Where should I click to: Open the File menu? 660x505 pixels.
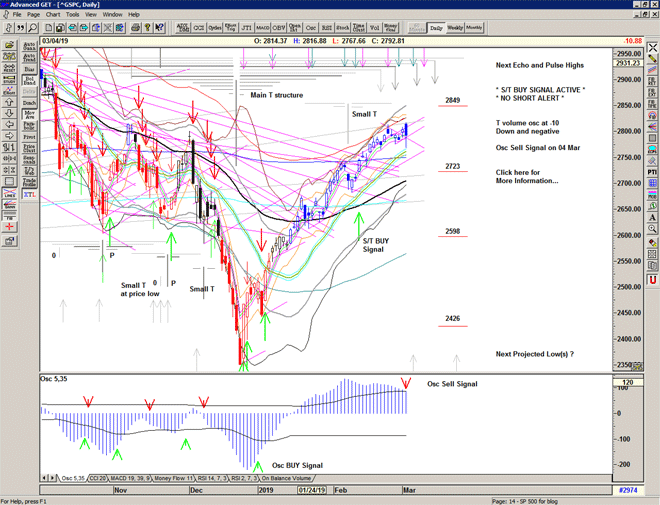[17, 15]
